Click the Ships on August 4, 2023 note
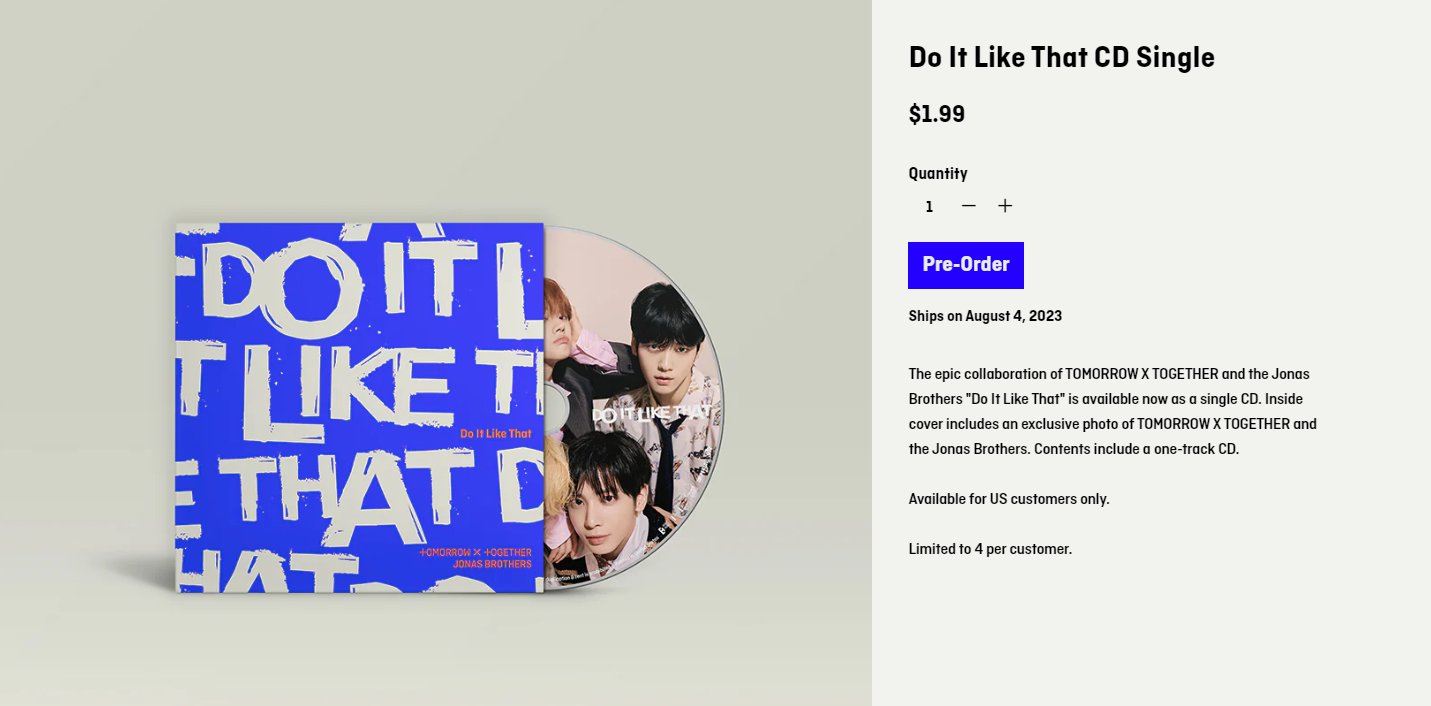 (985, 316)
